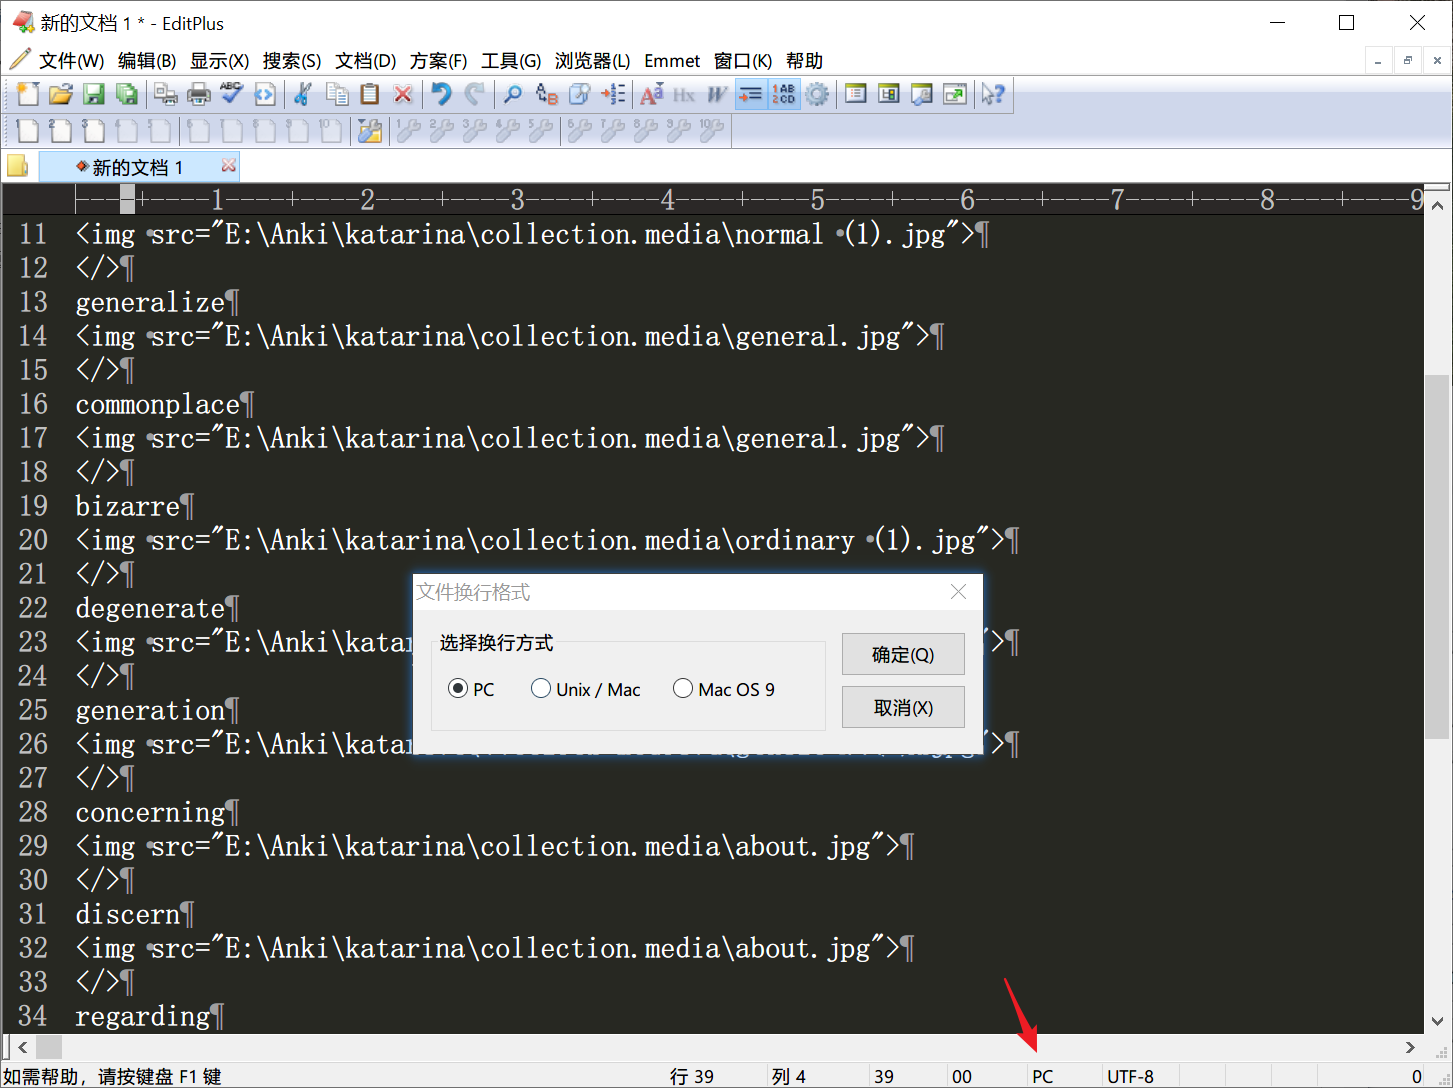Undo the last edit
Viewport: 1453px width, 1088px height.
coord(441,94)
